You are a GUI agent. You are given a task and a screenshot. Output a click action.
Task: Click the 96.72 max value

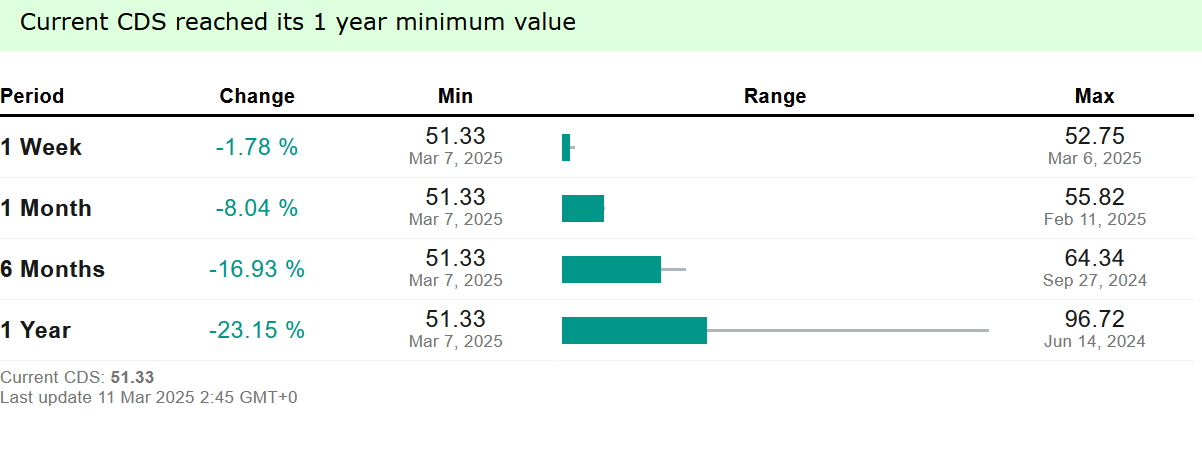[1095, 320]
